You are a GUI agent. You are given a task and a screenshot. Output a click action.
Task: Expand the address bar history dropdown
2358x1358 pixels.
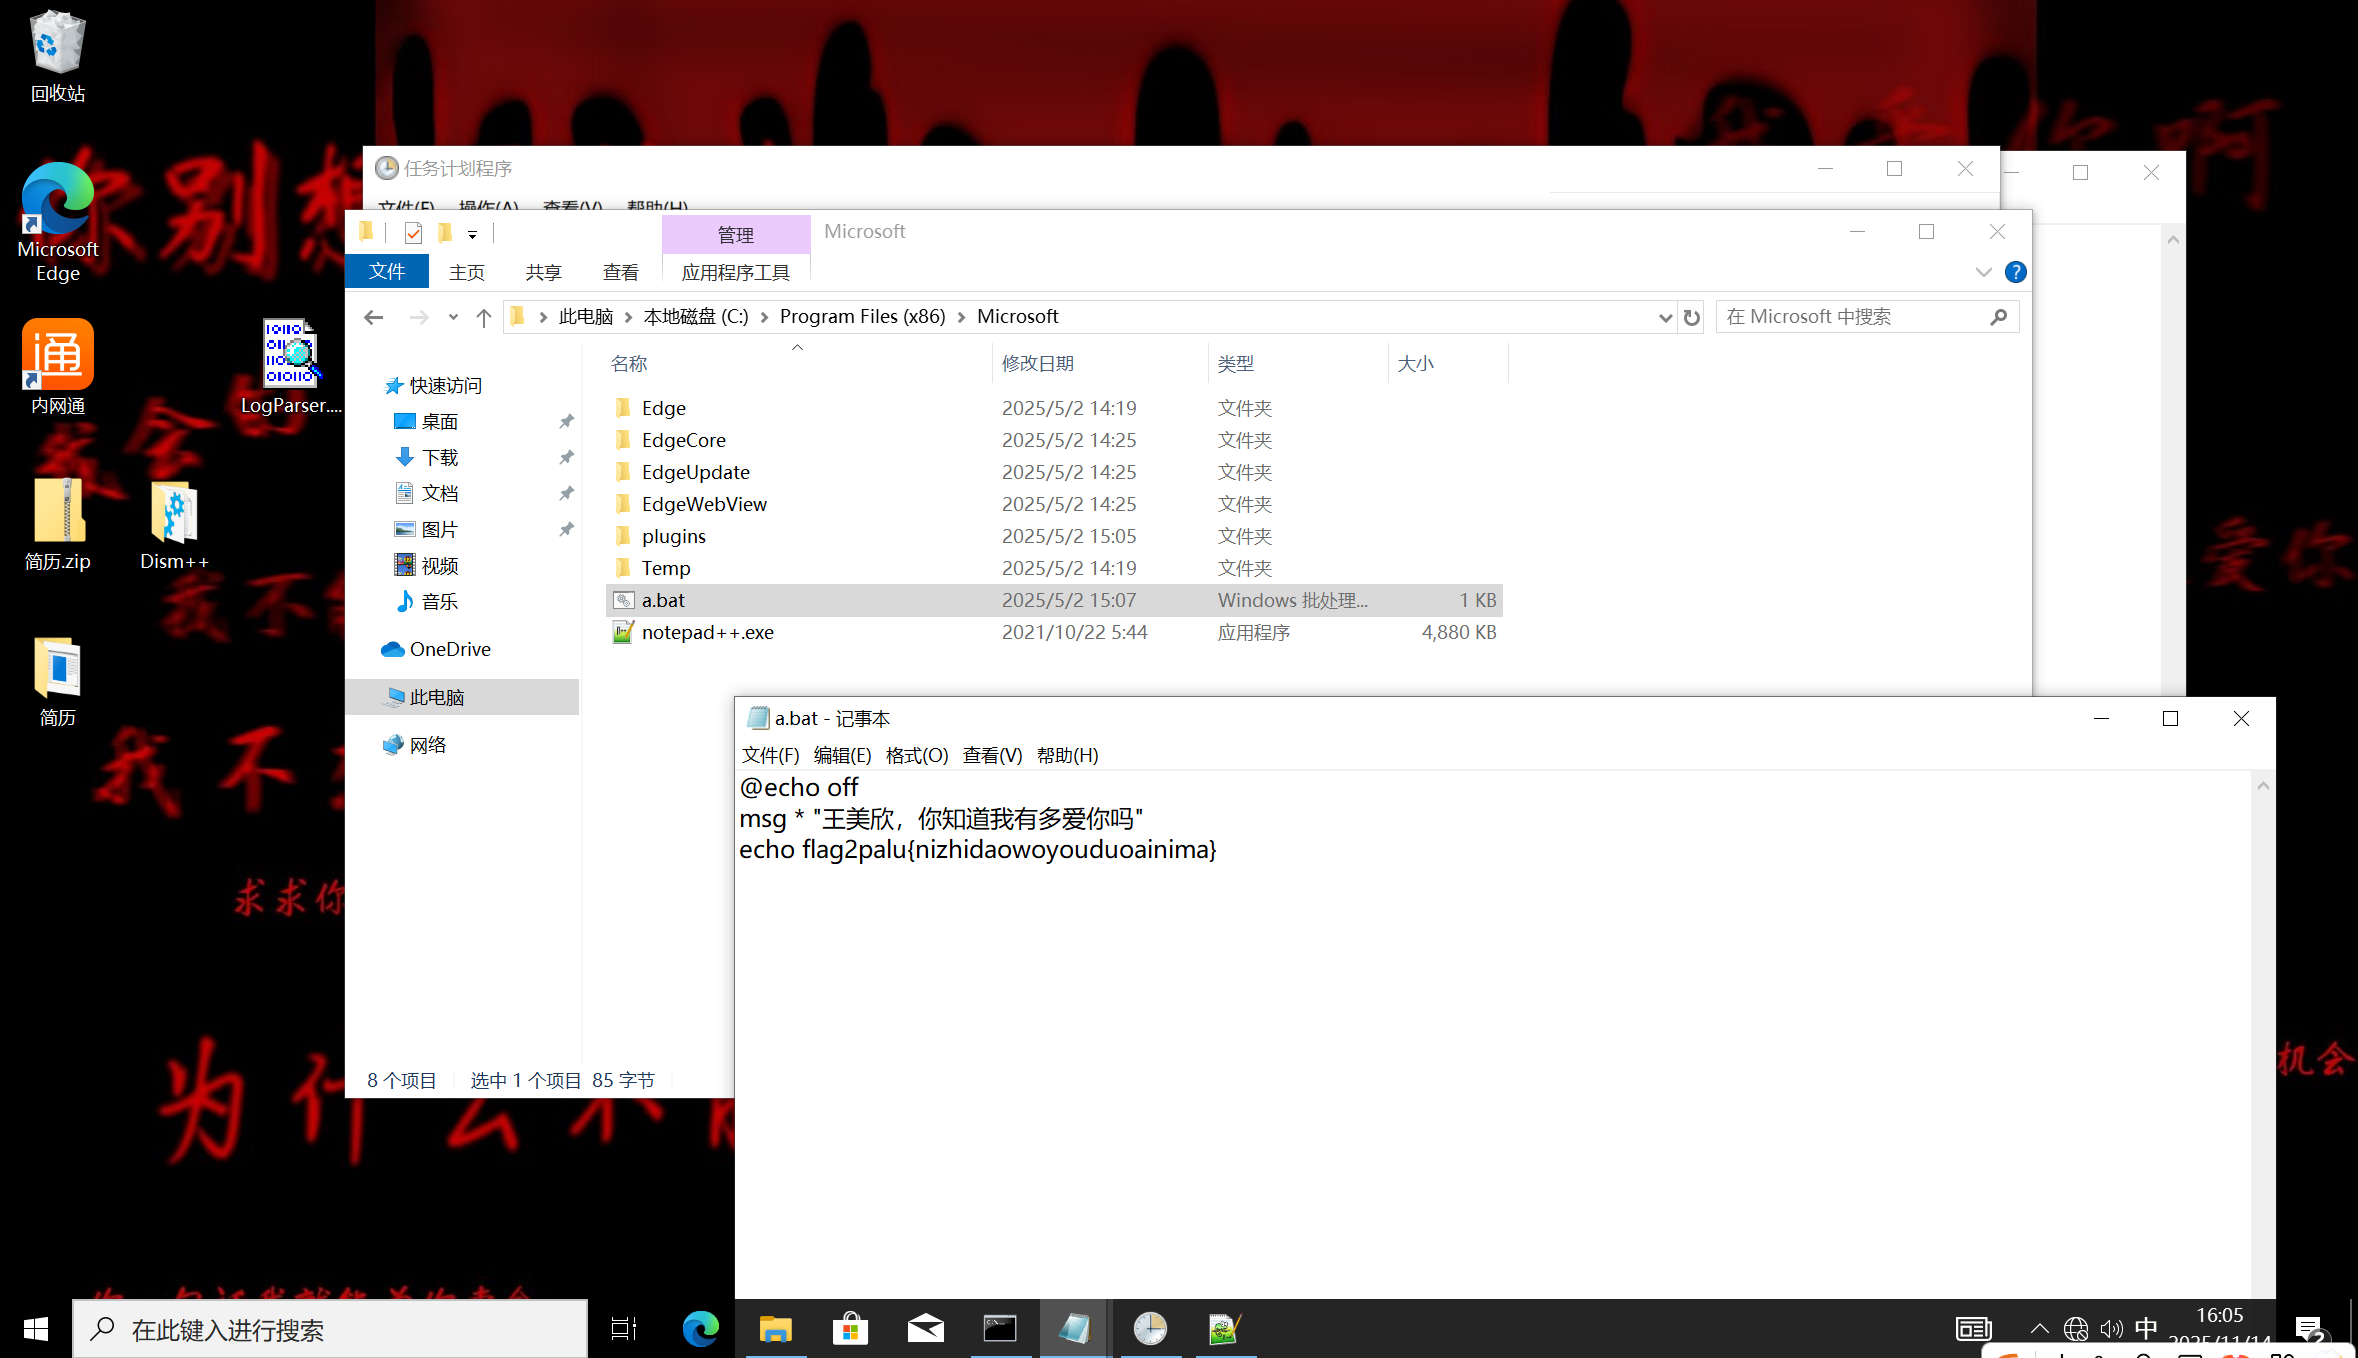pyautogui.click(x=1665, y=317)
